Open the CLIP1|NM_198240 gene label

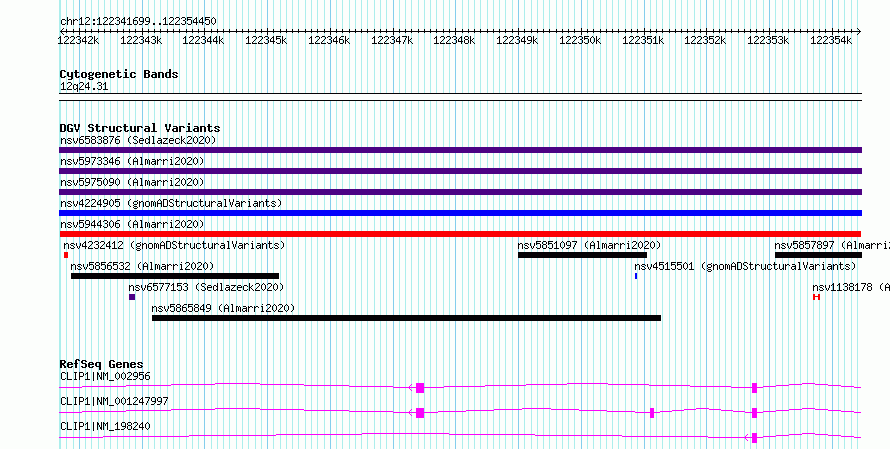coord(105,426)
